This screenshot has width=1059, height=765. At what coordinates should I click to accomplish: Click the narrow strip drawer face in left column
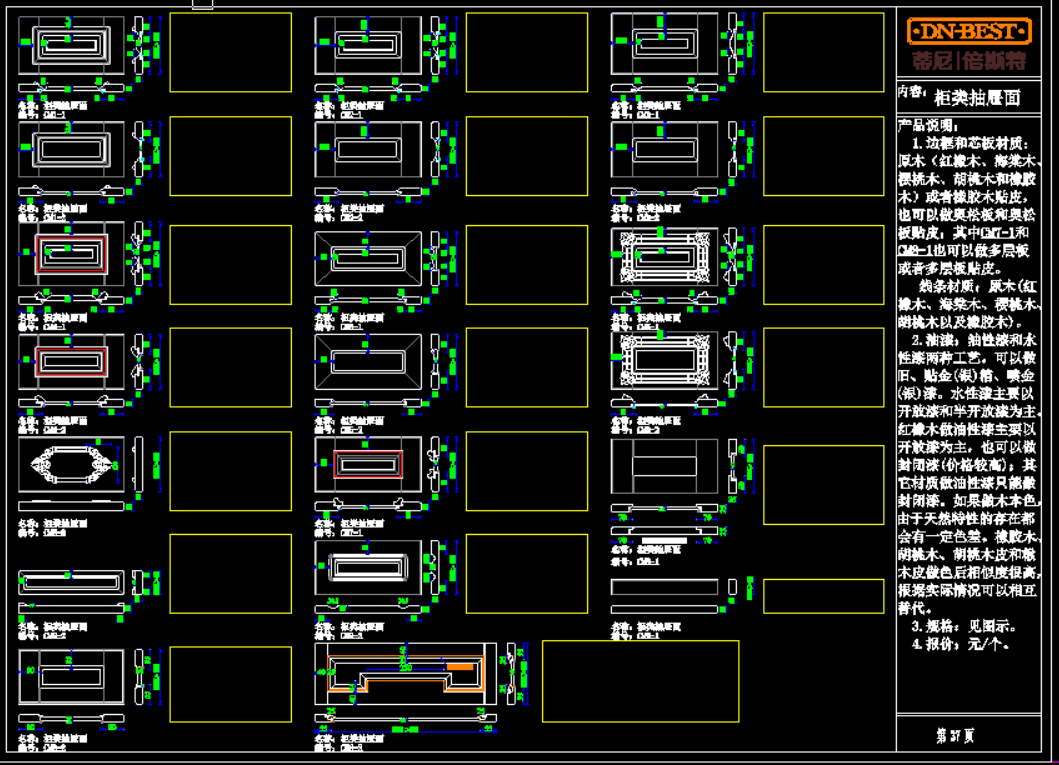71,582
